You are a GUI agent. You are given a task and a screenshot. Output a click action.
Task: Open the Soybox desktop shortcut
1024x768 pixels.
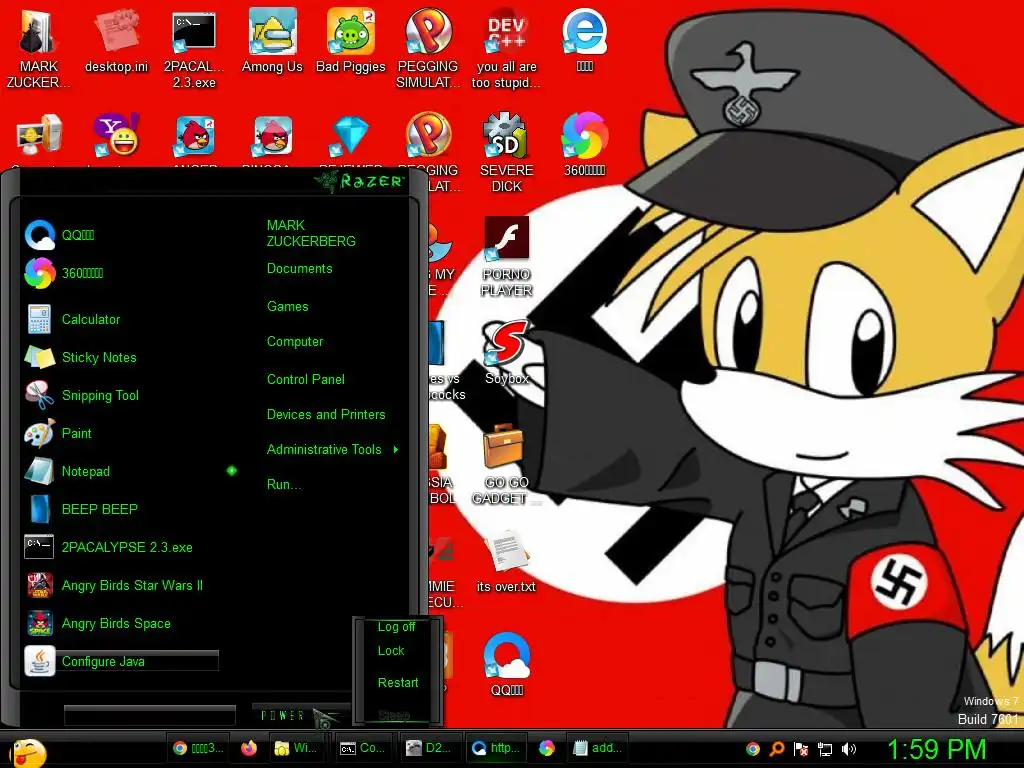pyautogui.click(x=506, y=353)
